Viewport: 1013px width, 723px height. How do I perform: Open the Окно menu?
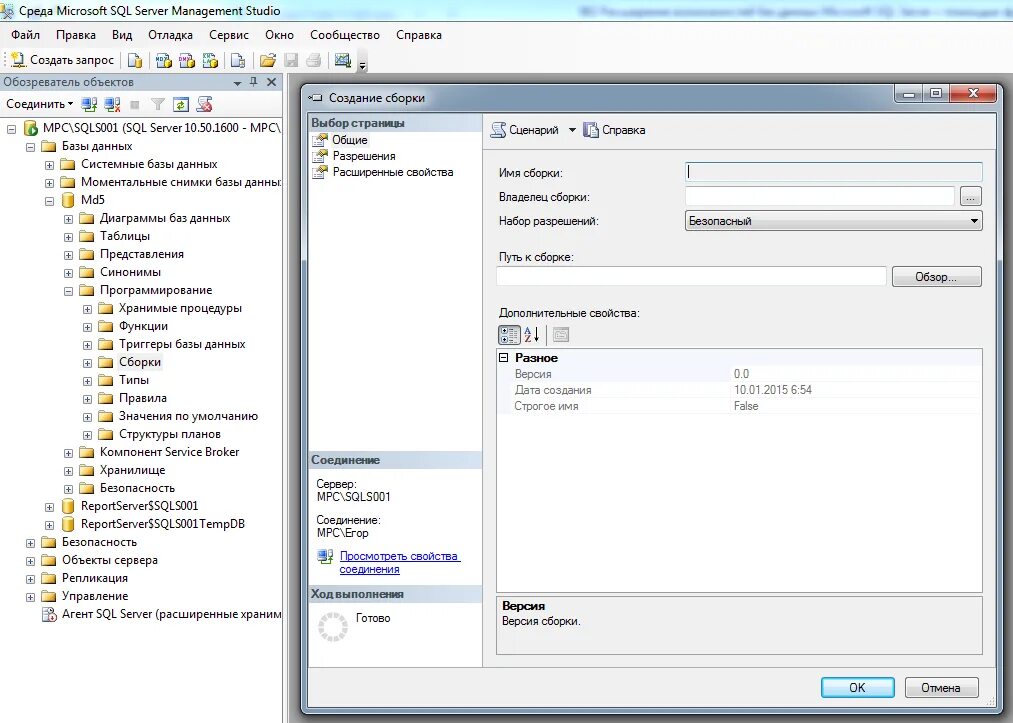[279, 35]
